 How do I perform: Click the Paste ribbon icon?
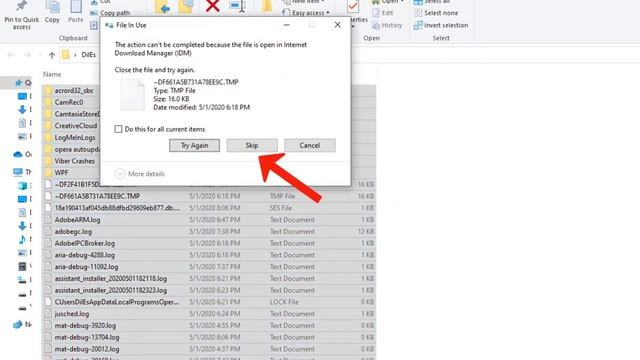click(x=76, y=11)
